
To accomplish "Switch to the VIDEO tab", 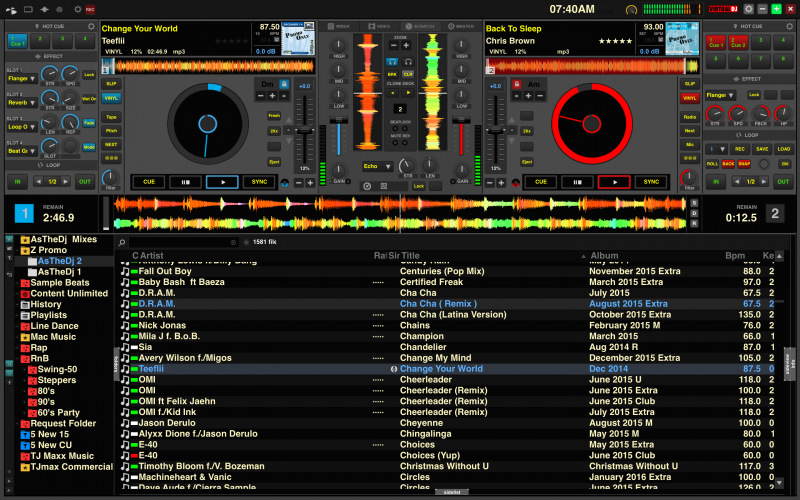I will click(379, 26).
